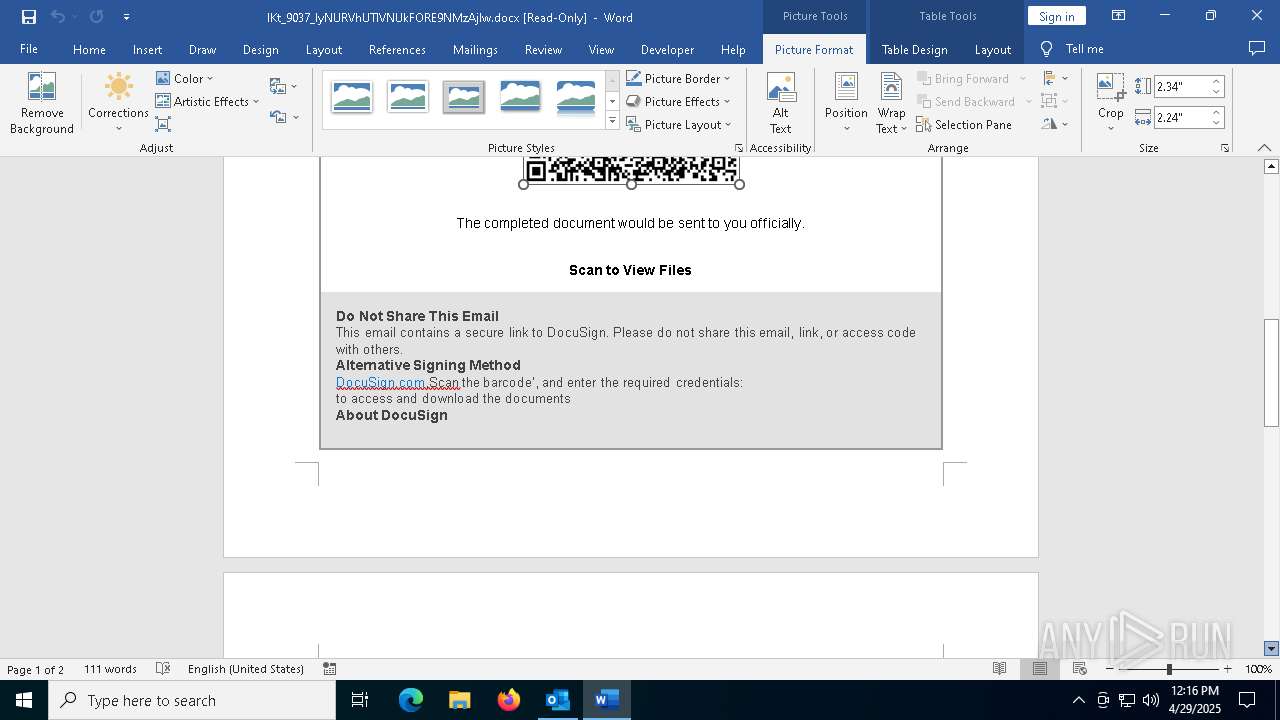Open Outlook from taskbar

(557, 700)
